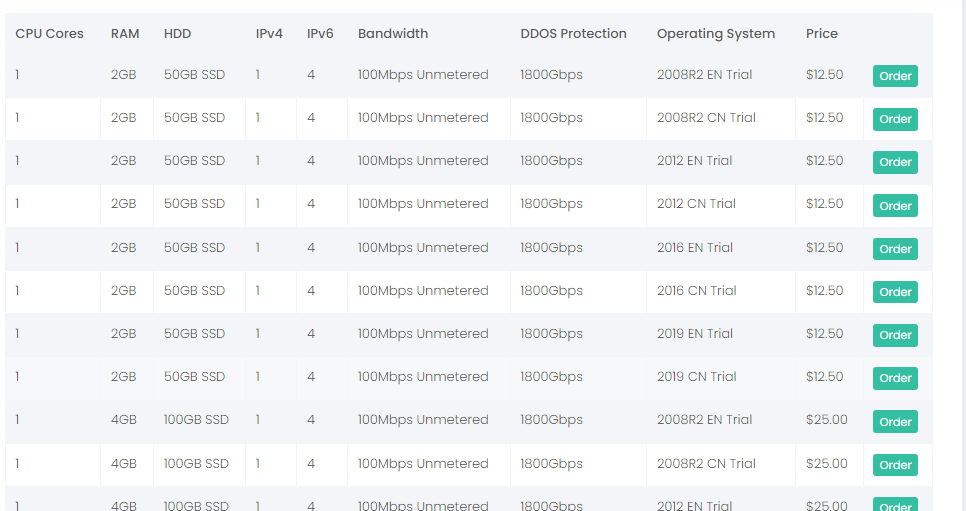Click the RAM column header
Screen dimensions: 966x511
(x=125, y=34)
